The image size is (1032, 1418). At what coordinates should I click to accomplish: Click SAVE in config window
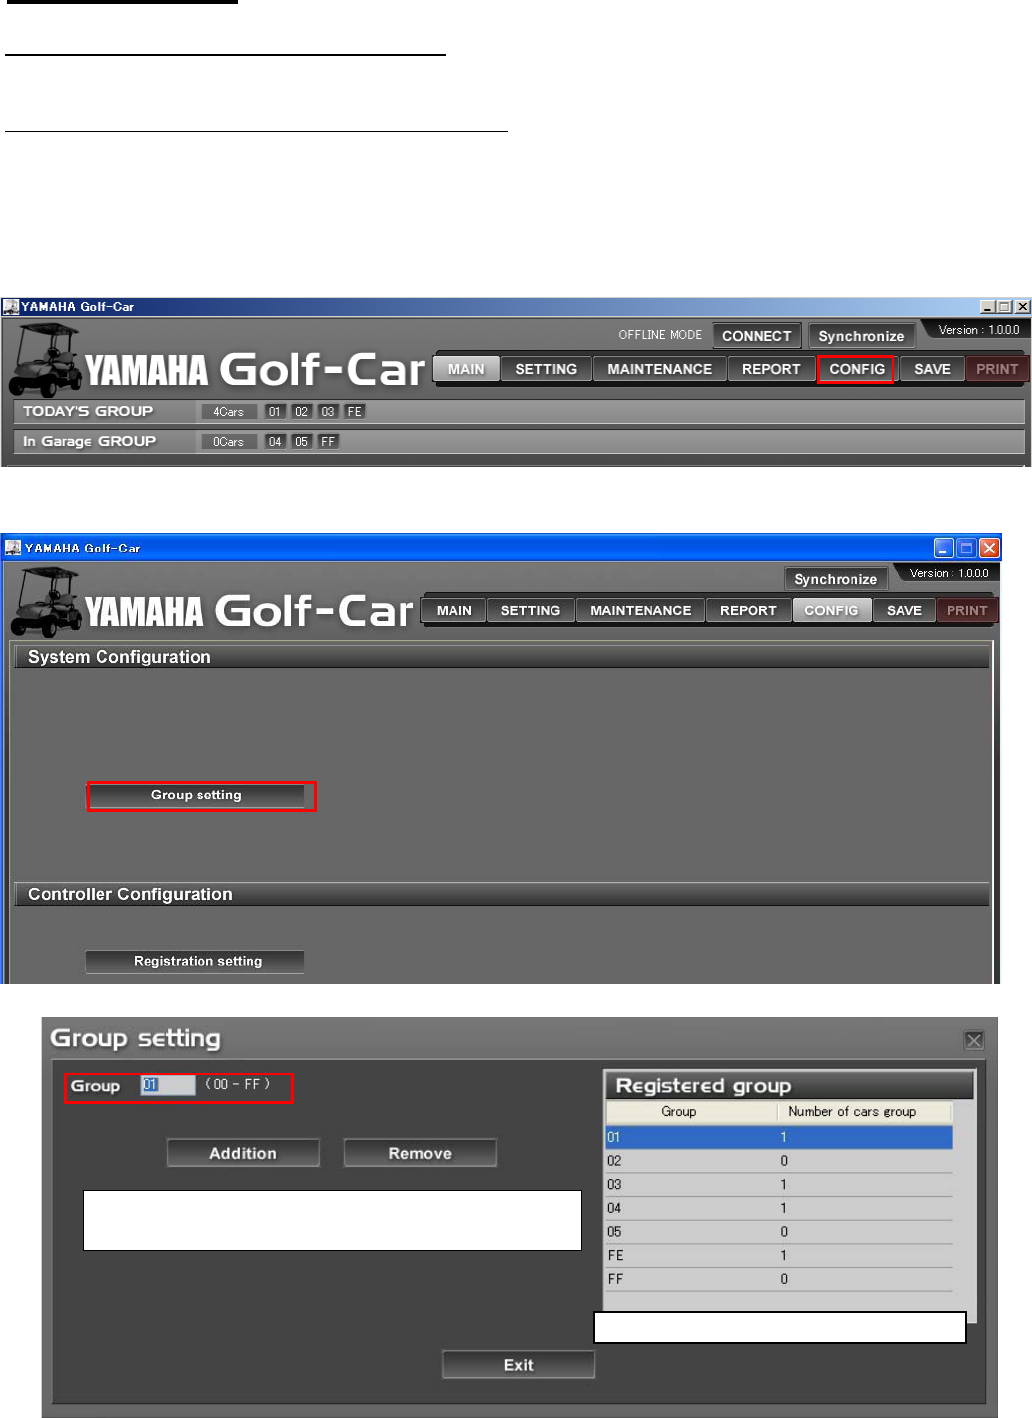click(904, 610)
